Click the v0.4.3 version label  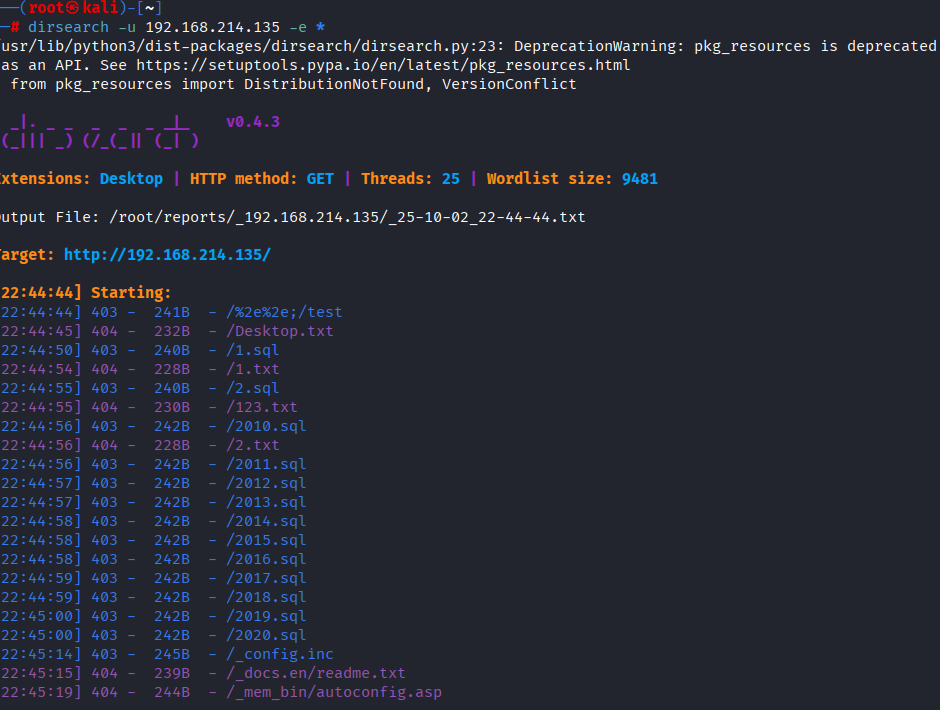tap(253, 122)
